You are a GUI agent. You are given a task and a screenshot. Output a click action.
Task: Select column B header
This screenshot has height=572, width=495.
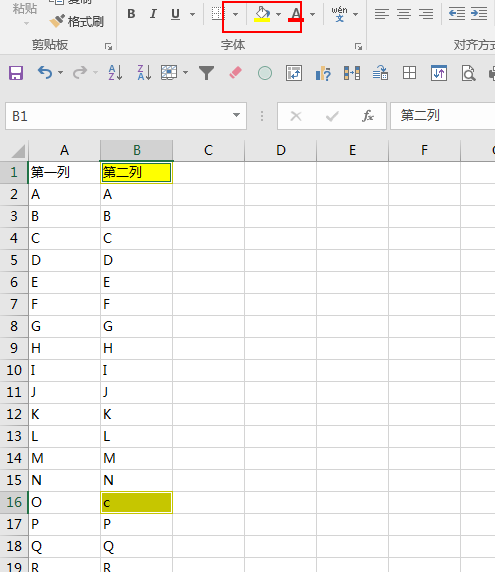point(136,150)
